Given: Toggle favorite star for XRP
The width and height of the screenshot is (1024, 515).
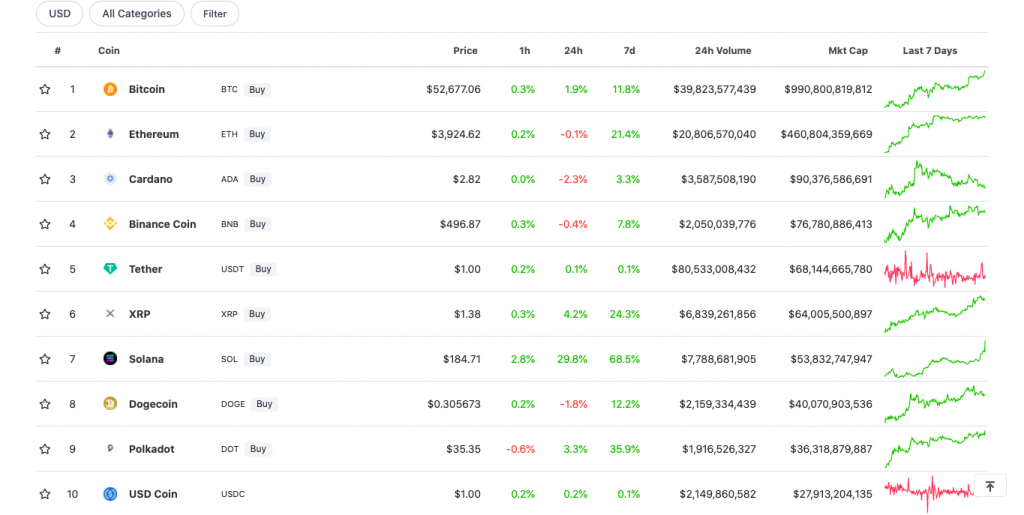Looking at the screenshot, I should pyautogui.click(x=45, y=314).
